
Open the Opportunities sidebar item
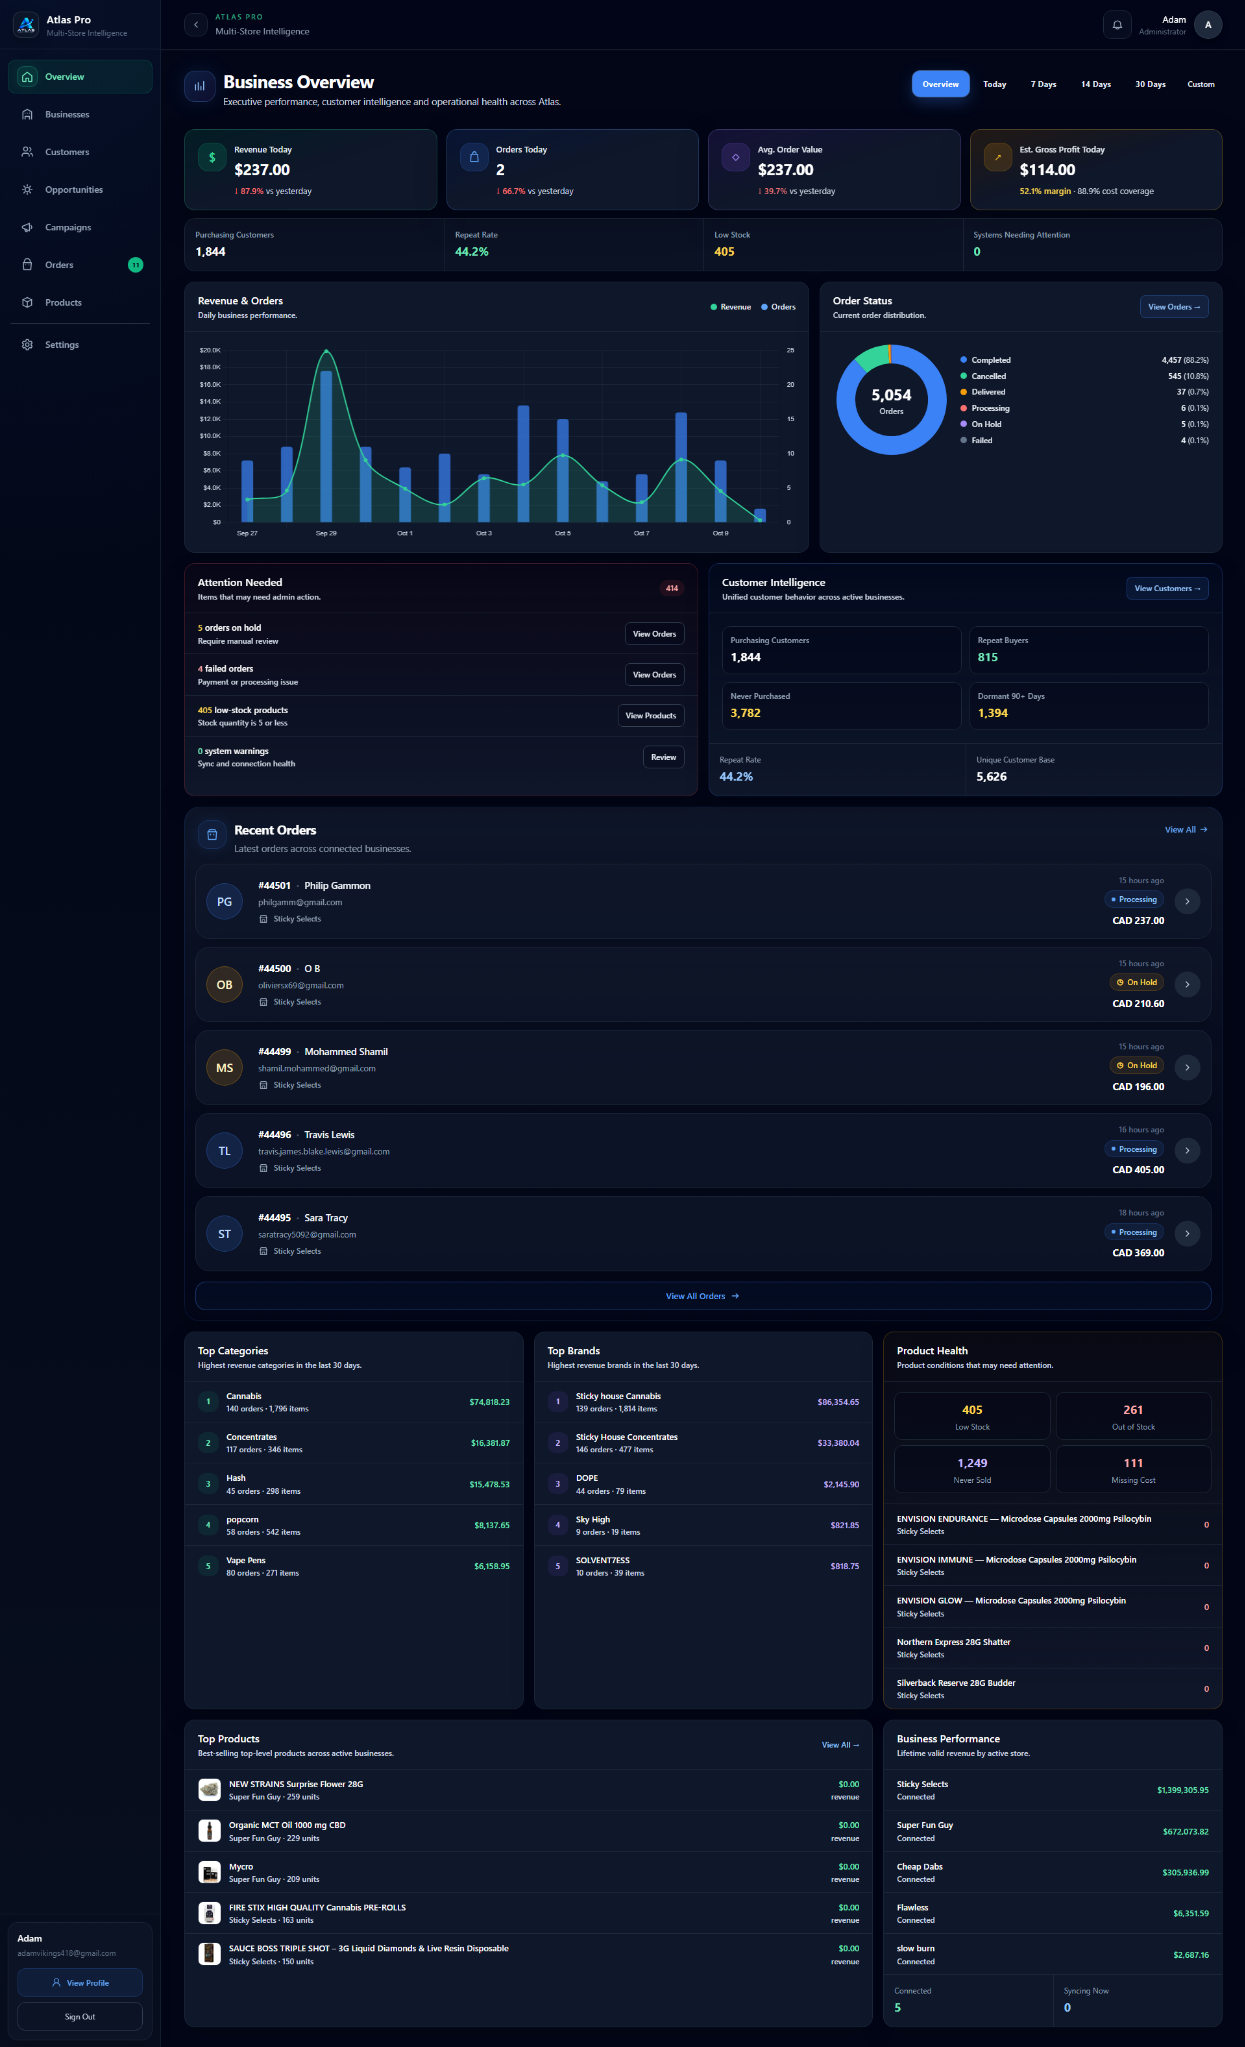pyautogui.click(x=80, y=190)
